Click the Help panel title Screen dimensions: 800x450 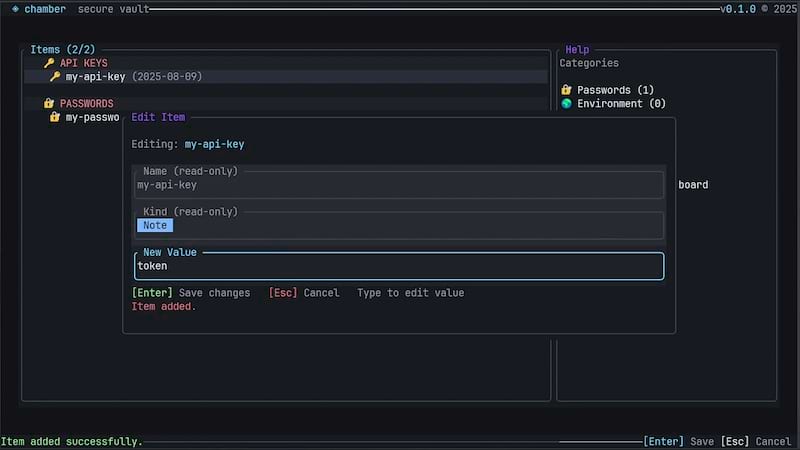click(x=577, y=49)
